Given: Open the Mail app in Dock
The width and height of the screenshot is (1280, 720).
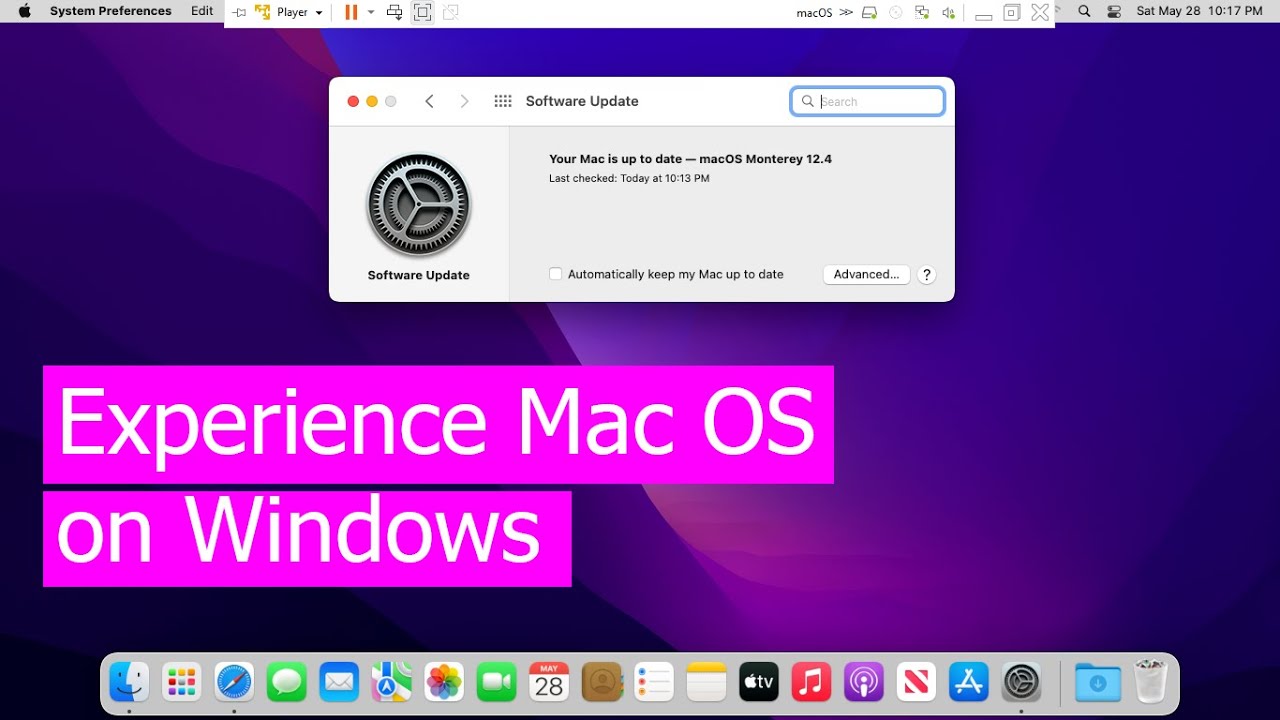Looking at the screenshot, I should [339, 682].
